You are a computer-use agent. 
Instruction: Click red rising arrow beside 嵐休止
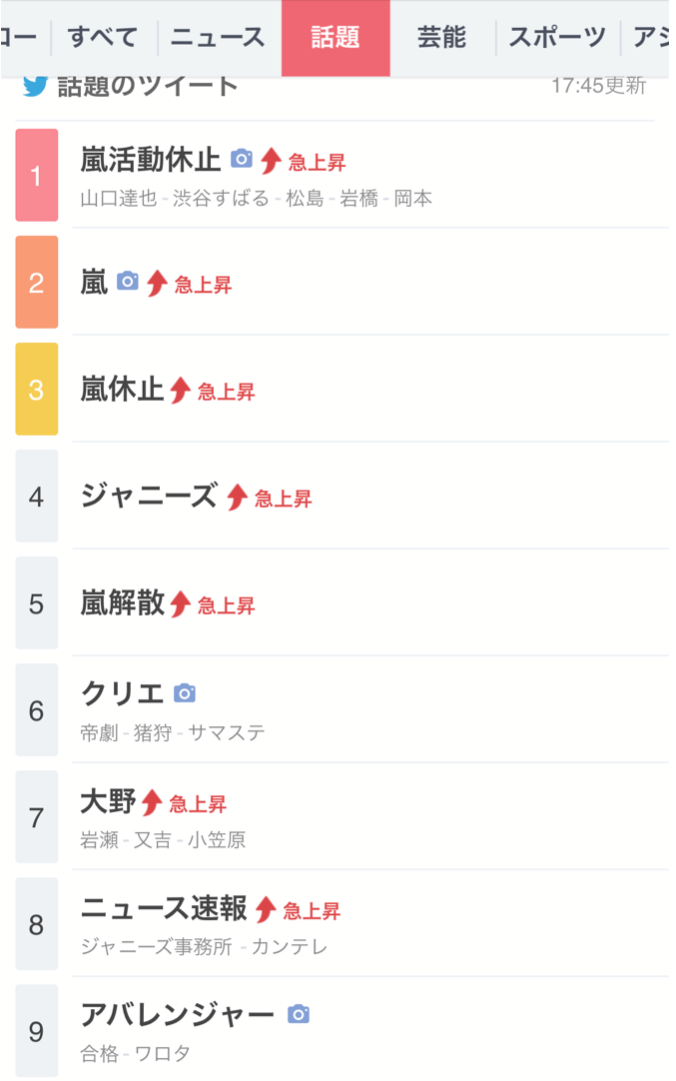(181, 390)
